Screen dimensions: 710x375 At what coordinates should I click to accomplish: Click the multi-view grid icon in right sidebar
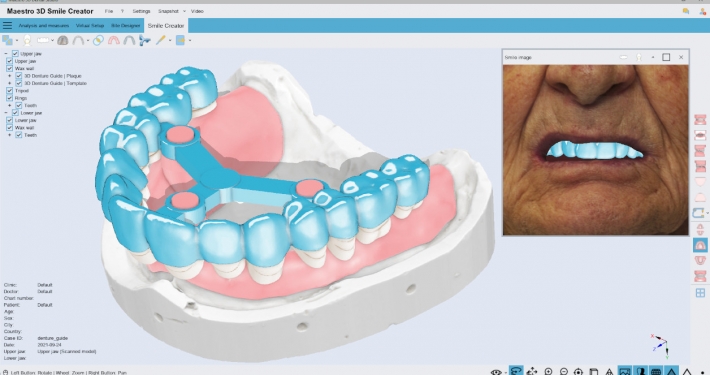click(700, 293)
